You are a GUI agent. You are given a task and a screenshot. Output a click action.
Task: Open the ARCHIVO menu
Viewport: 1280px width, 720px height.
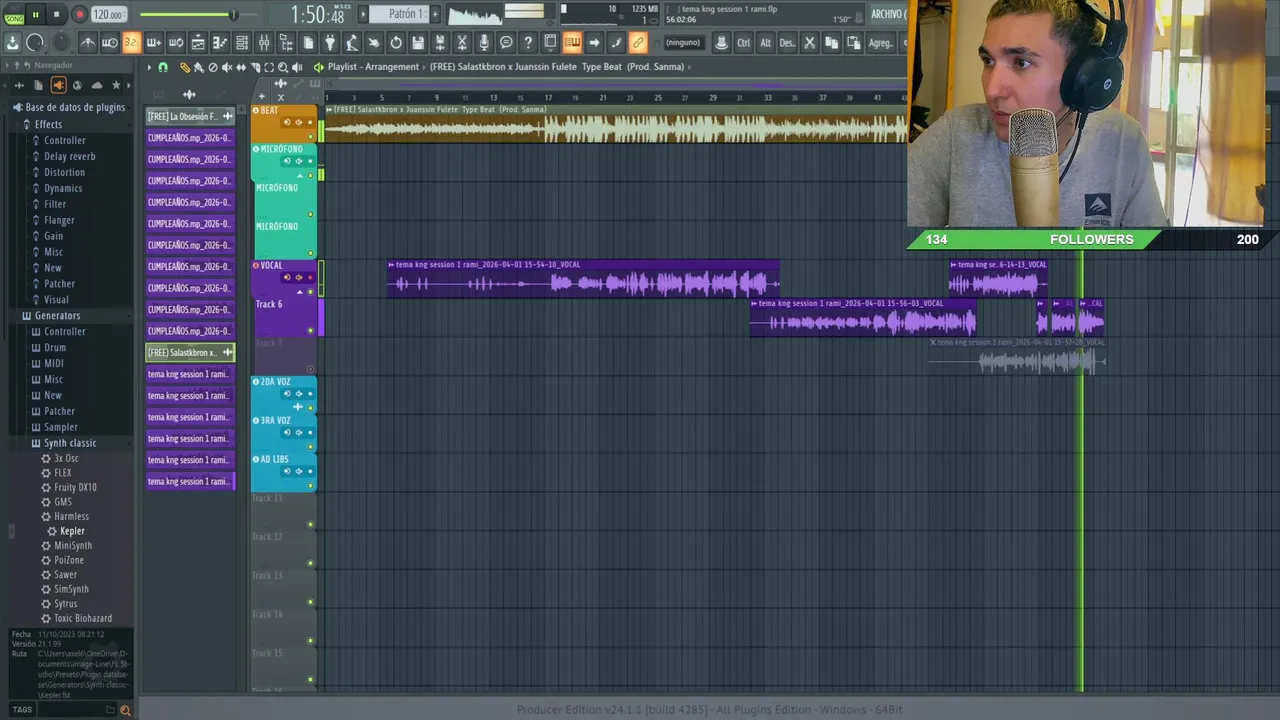(x=886, y=14)
